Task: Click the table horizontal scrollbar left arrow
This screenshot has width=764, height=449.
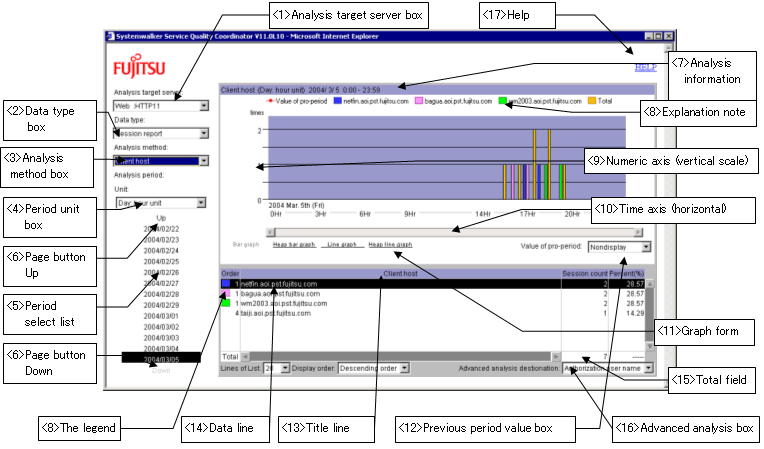Action: click(x=245, y=356)
